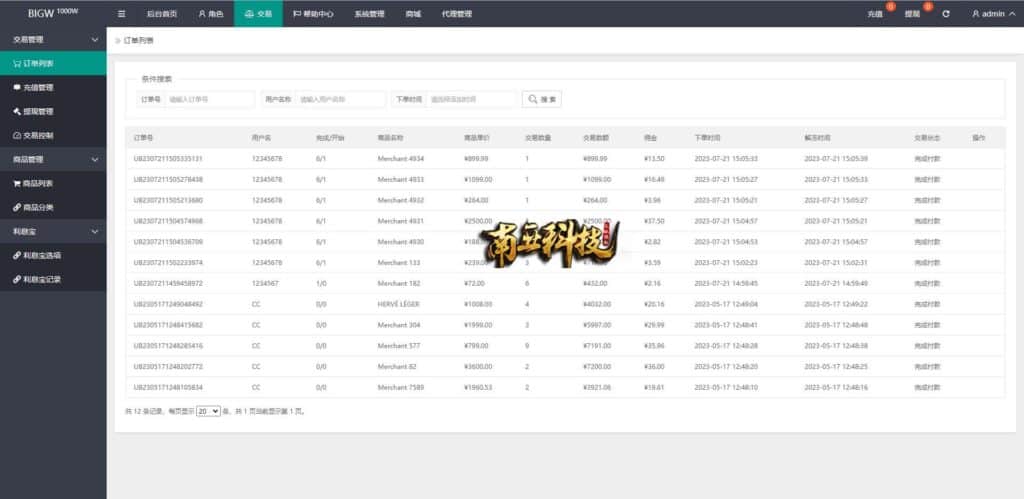Switch to the 角色 tab
Screen dimensions: 1024x499
click(x=210, y=14)
